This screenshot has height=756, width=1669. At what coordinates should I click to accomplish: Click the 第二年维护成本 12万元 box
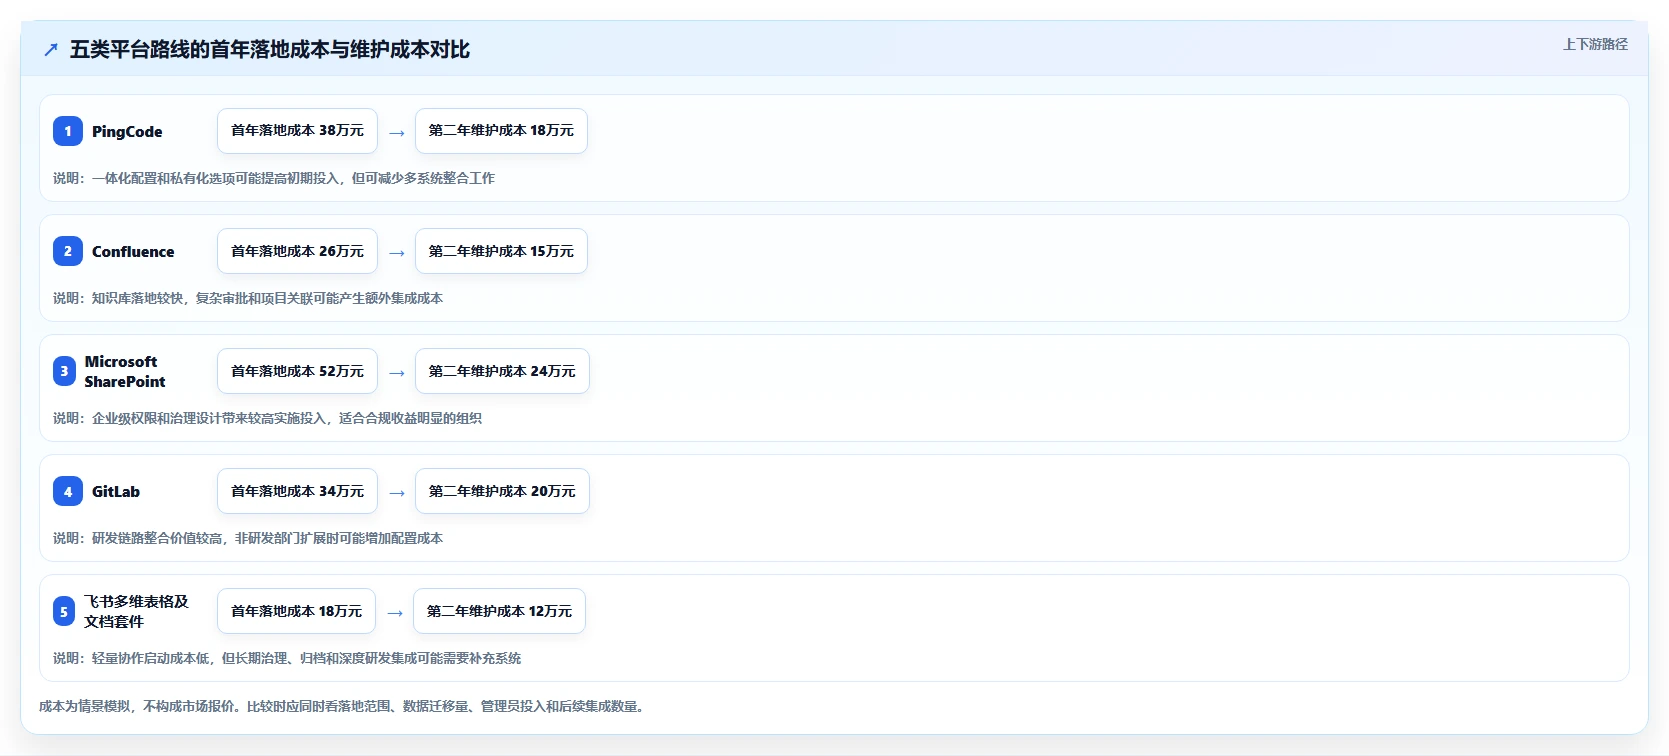pos(499,611)
